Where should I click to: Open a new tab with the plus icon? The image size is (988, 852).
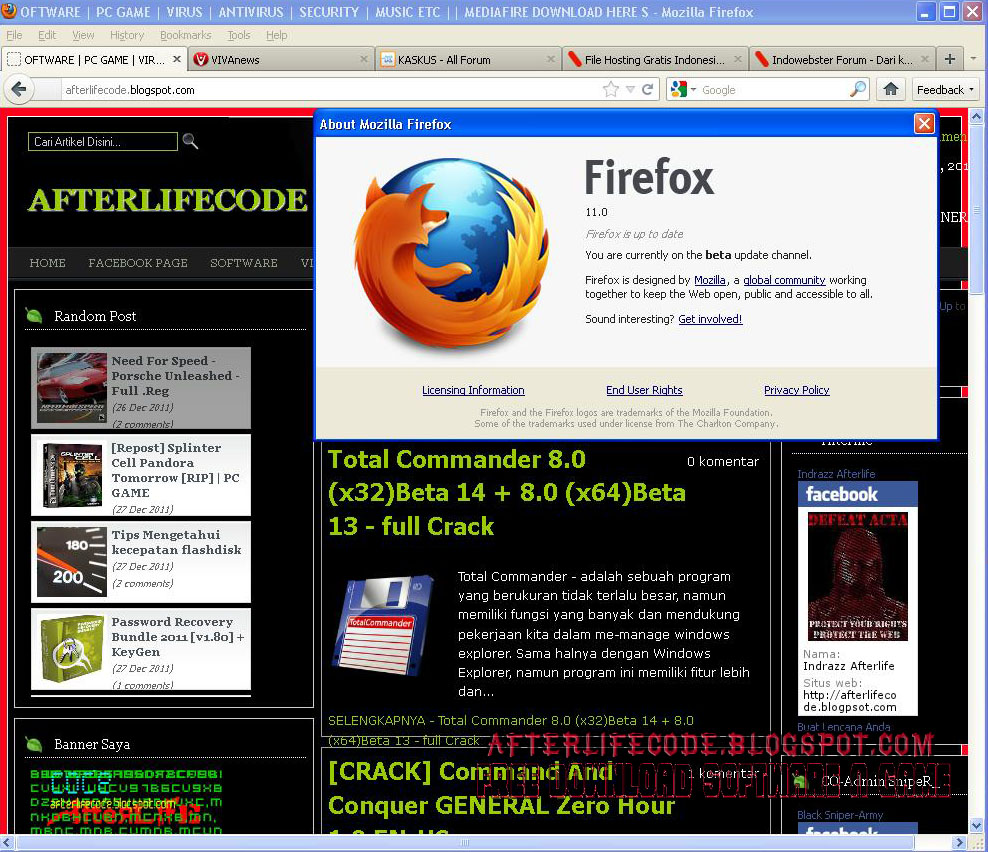tap(949, 58)
